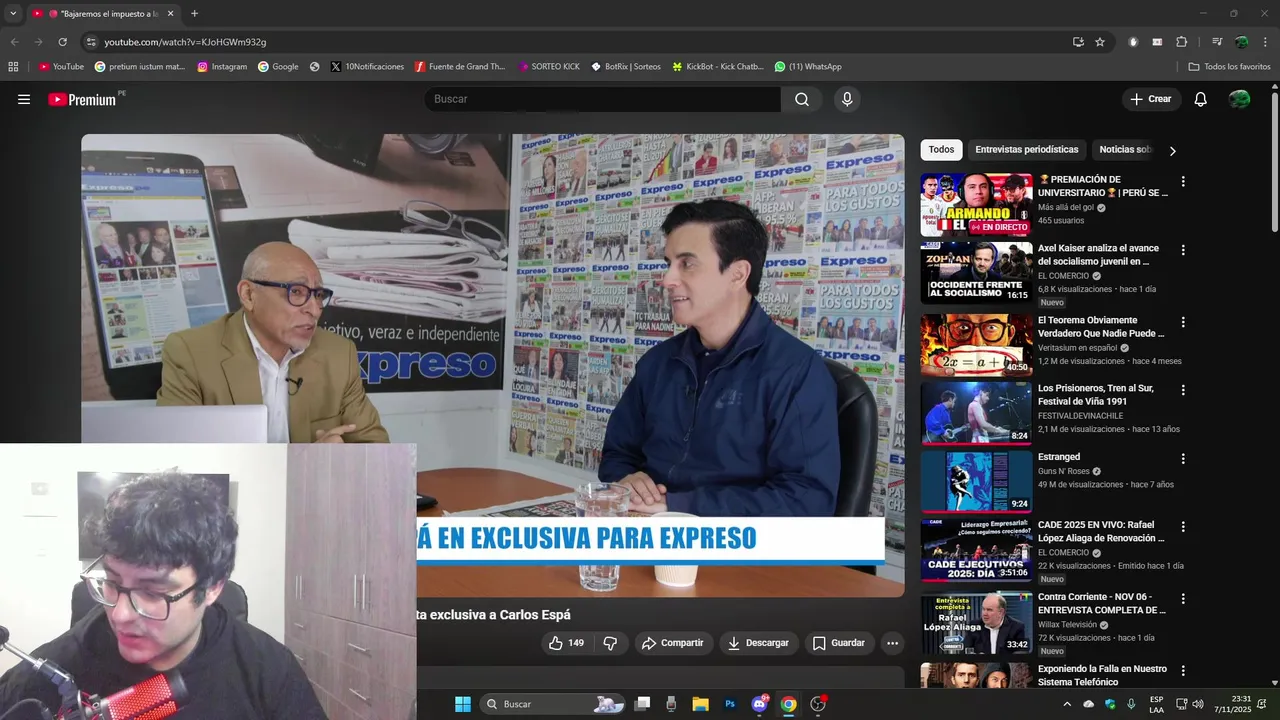Open options for Estranged video
This screenshot has height=720, width=1280.
(x=1183, y=458)
